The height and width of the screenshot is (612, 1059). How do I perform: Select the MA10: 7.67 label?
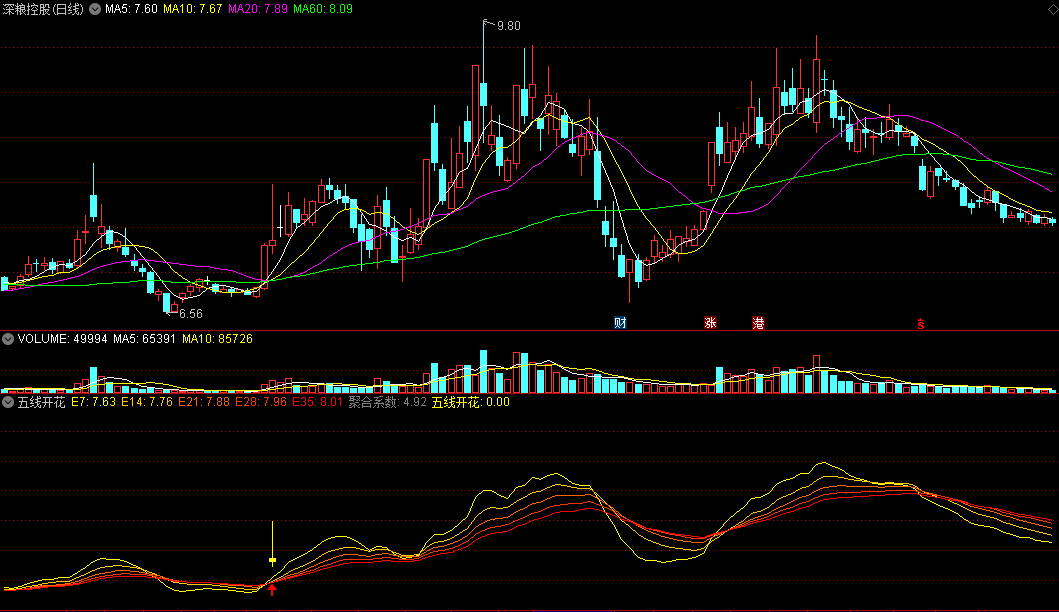click(192, 9)
